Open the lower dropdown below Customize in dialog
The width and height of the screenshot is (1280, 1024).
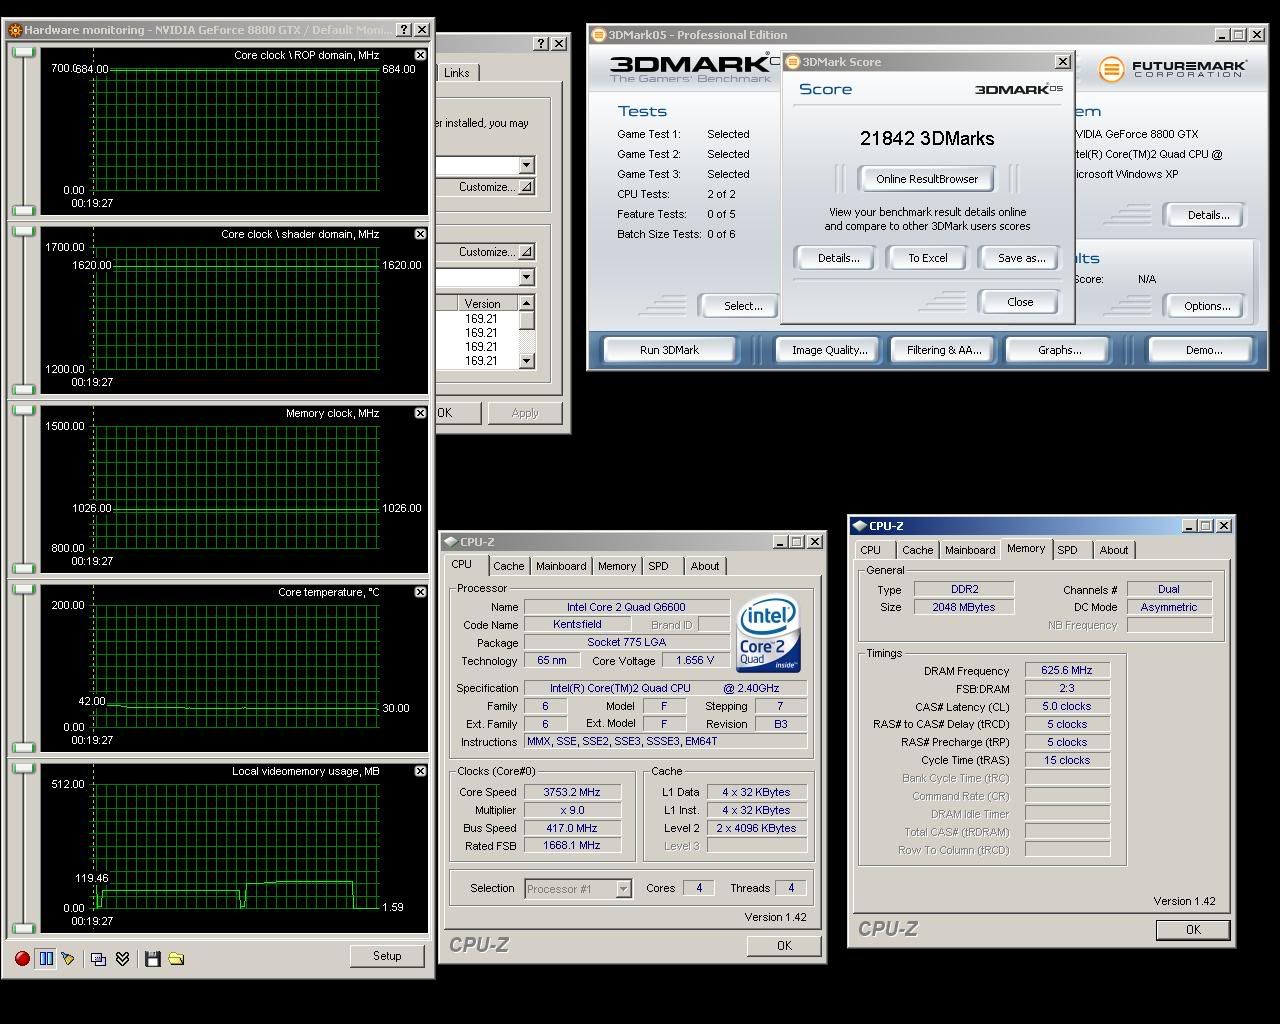526,277
